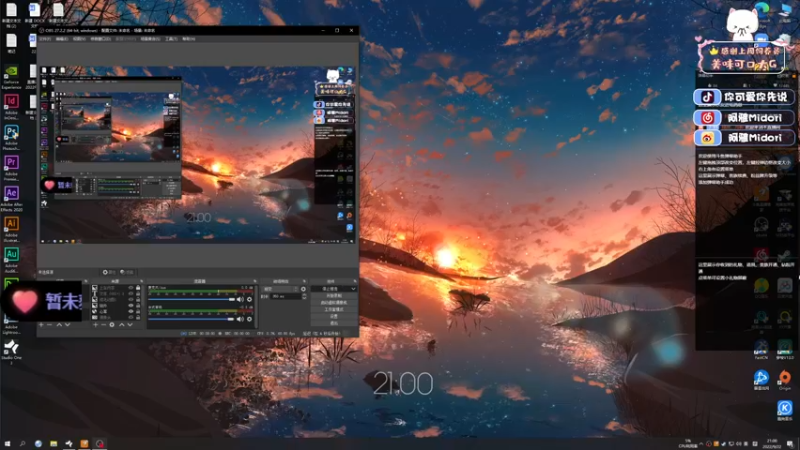Open source 滤镜 button above the docks

pyautogui.click(x=128, y=272)
